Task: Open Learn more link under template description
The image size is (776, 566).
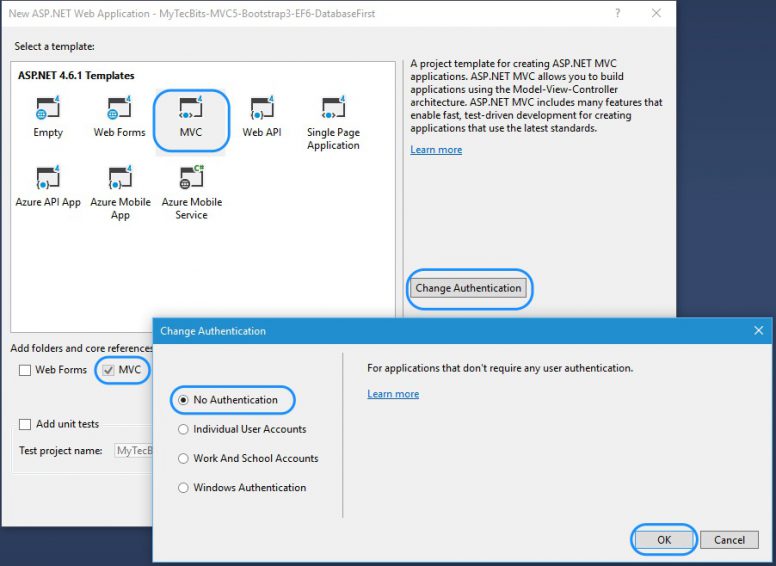Action: tap(436, 149)
